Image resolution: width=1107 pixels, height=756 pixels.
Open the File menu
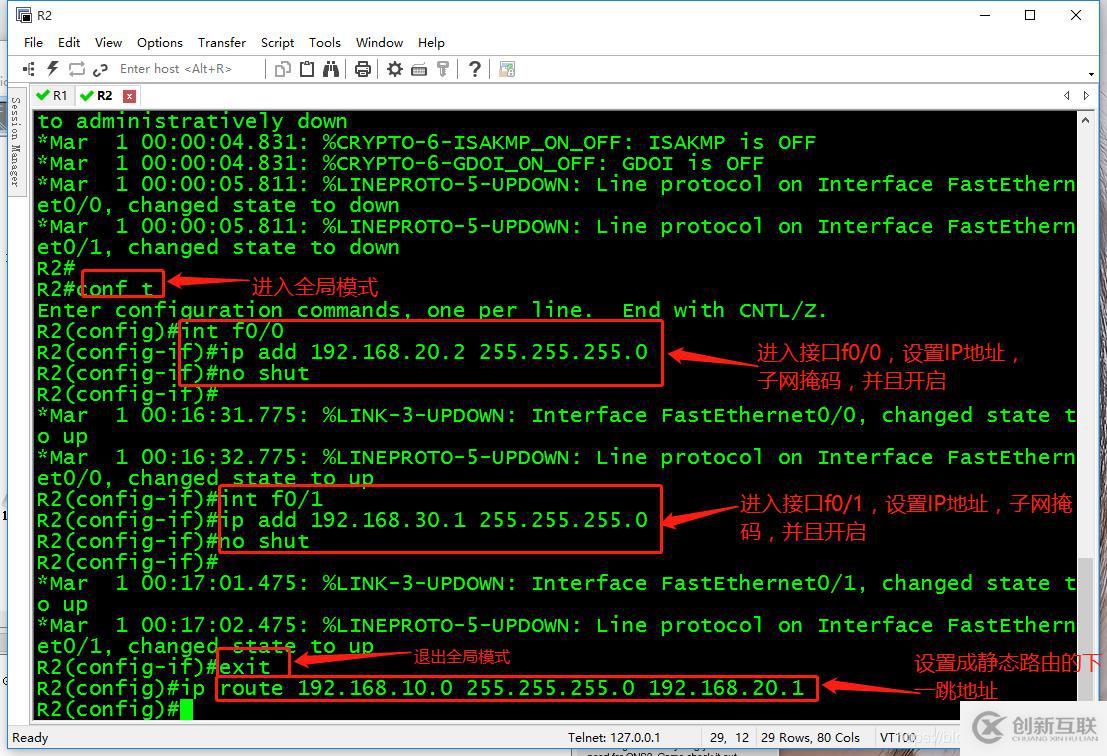pyautogui.click(x=33, y=43)
